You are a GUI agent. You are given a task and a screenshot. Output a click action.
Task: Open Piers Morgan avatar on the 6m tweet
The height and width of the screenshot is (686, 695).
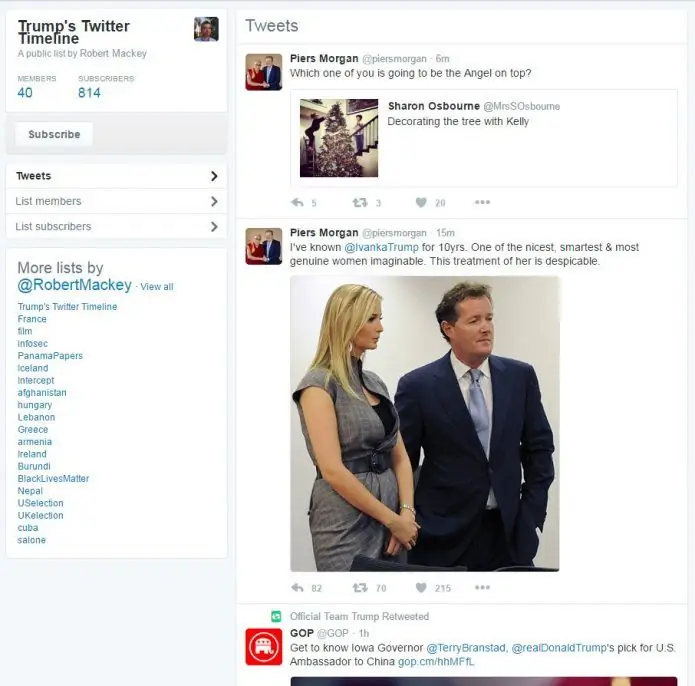[x=264, y=72]
